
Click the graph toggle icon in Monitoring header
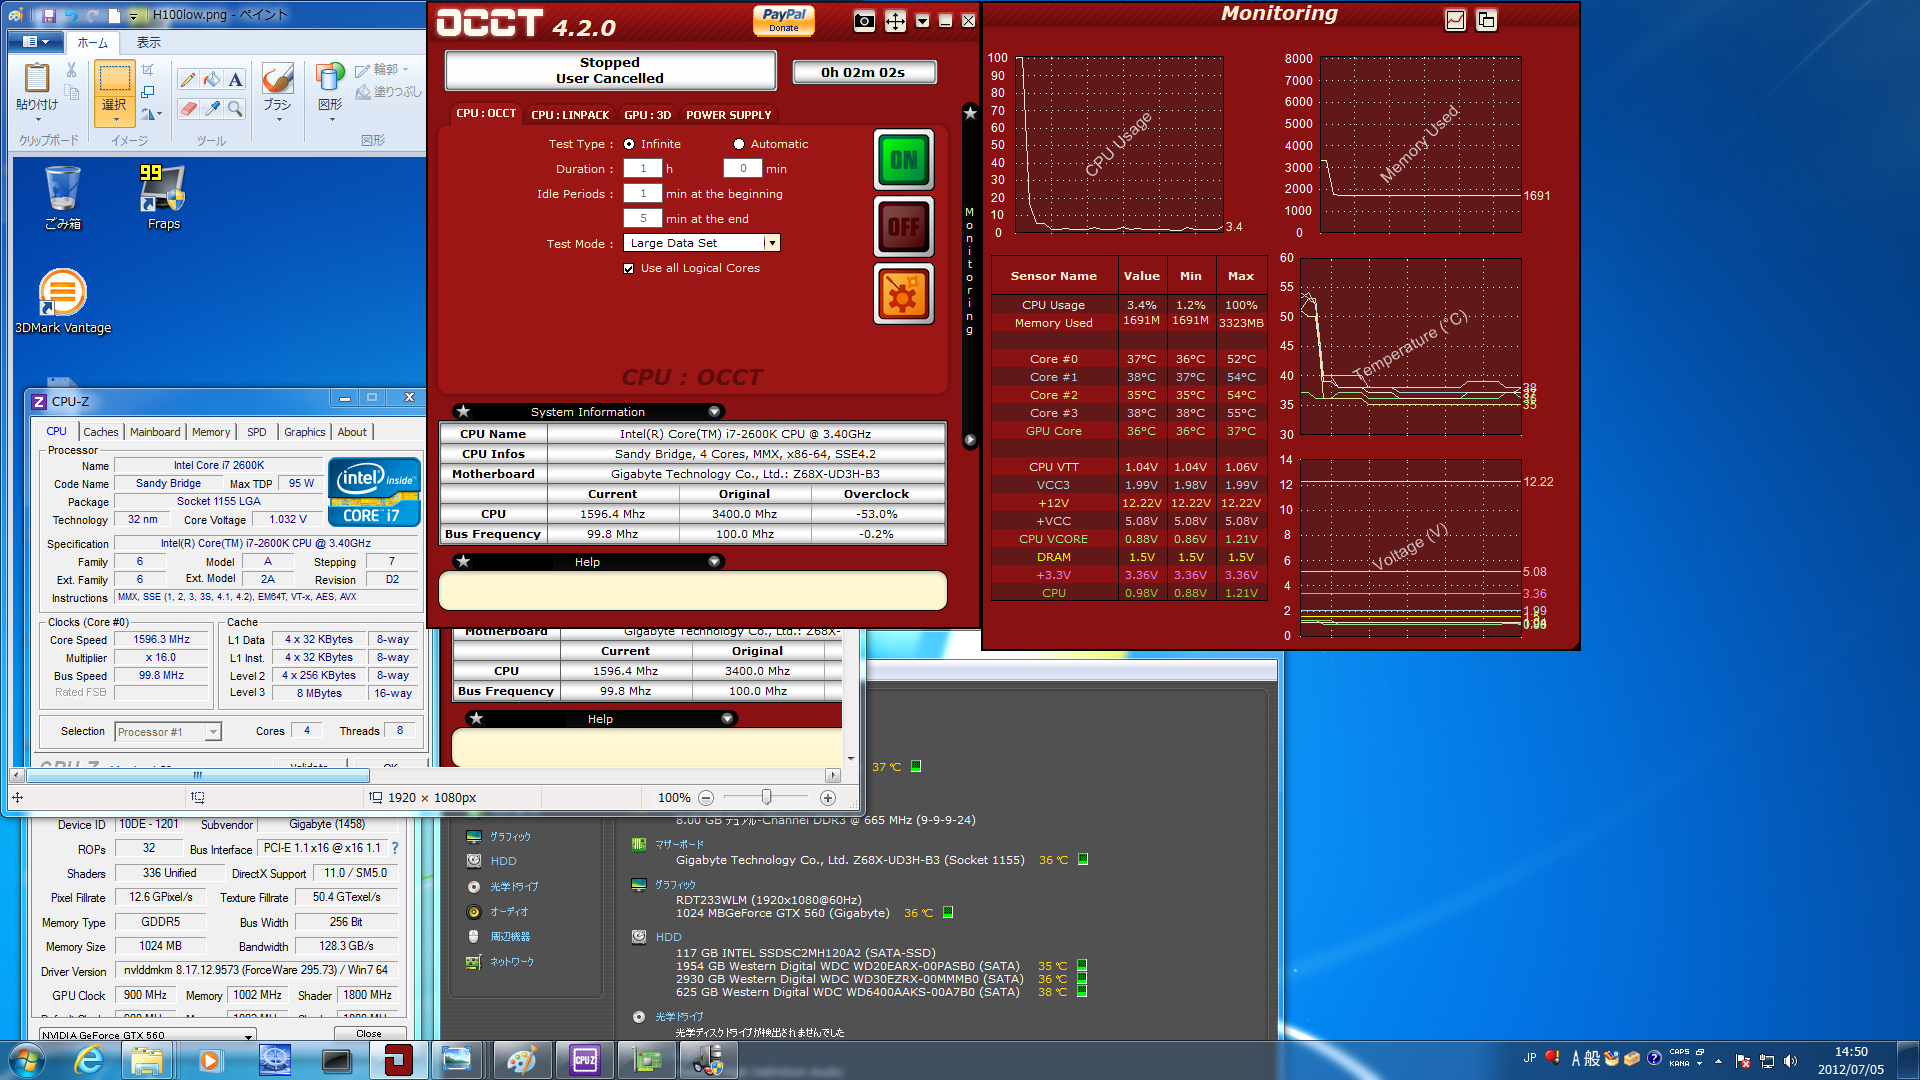1455,20
